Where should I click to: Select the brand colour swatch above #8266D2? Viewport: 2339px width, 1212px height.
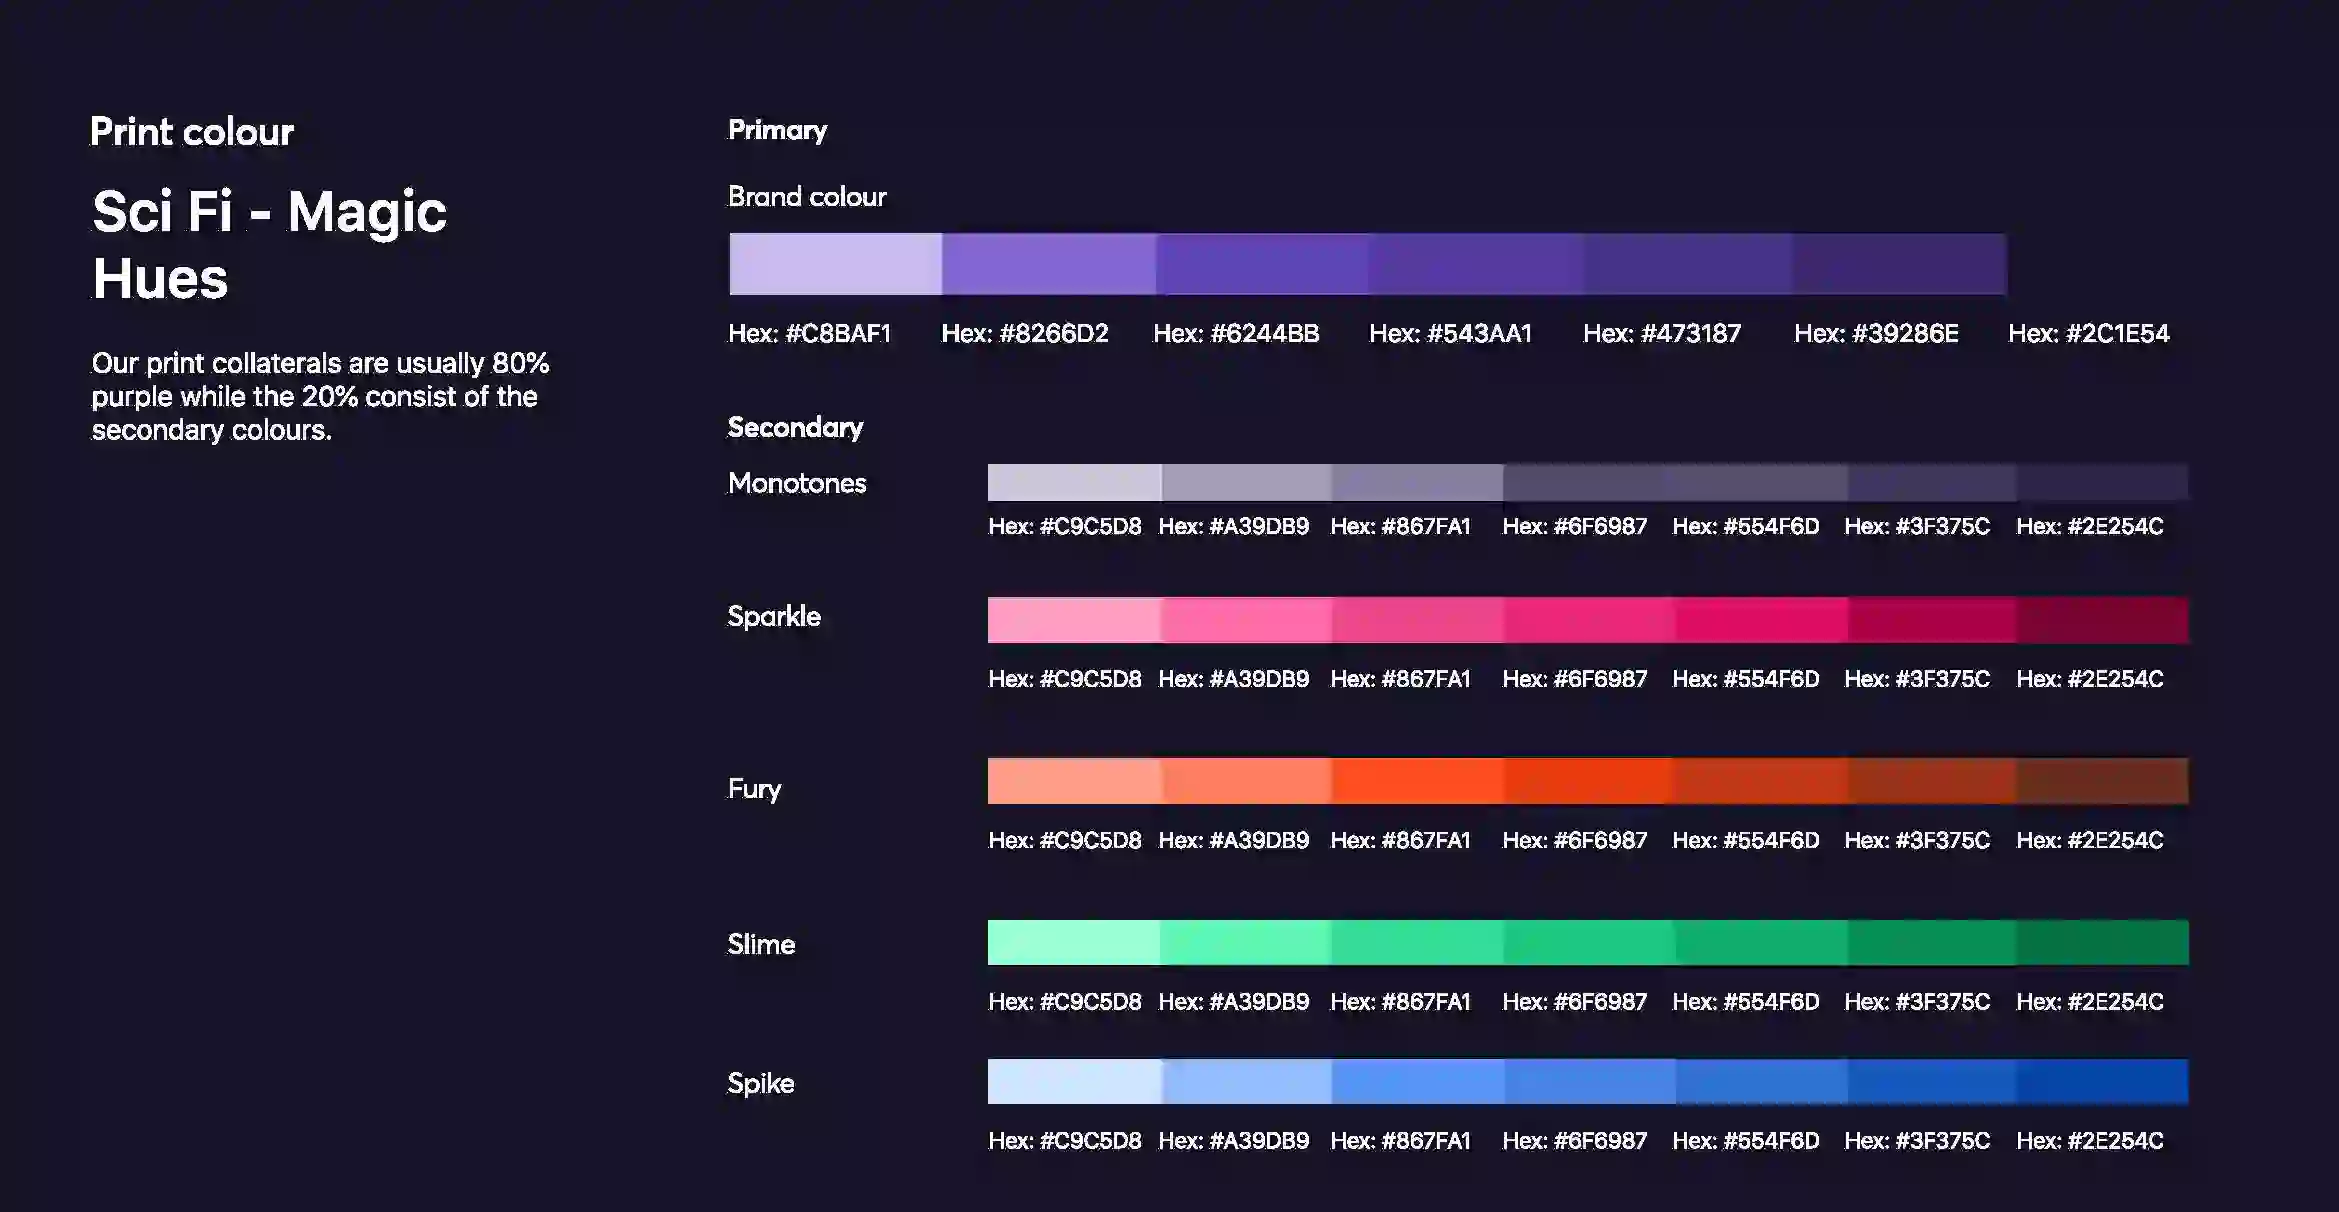(x=1048, y=264)
